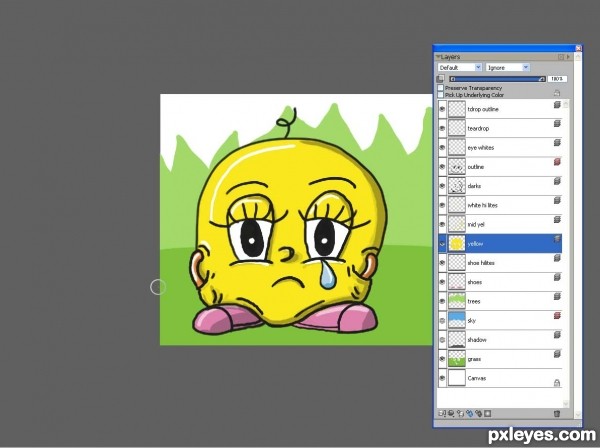Collapse the Layers panel triangle
This screenshot has height=448, width=600.
click(x=438, y=57)
